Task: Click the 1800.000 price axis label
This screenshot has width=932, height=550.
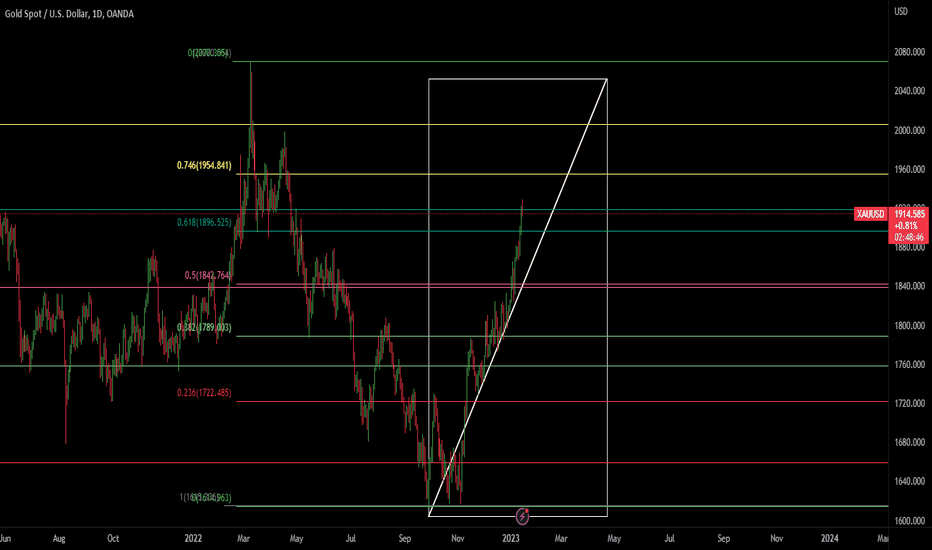Action: point(909,326)
